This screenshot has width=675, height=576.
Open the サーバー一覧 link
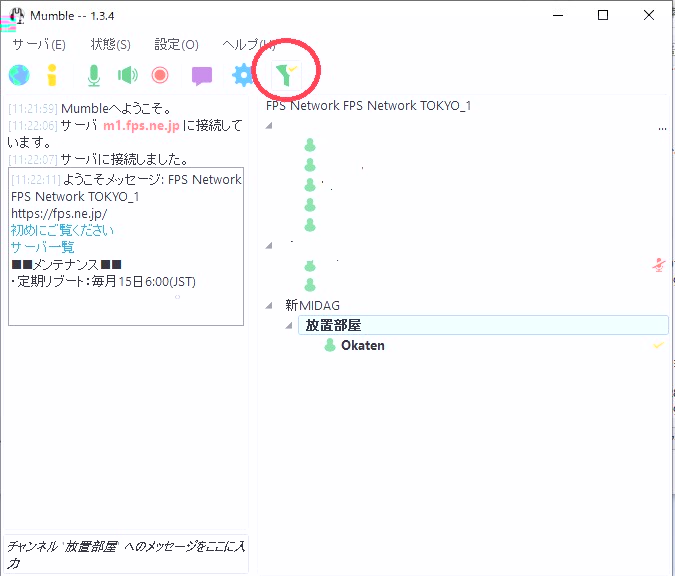tap(43, 248)
